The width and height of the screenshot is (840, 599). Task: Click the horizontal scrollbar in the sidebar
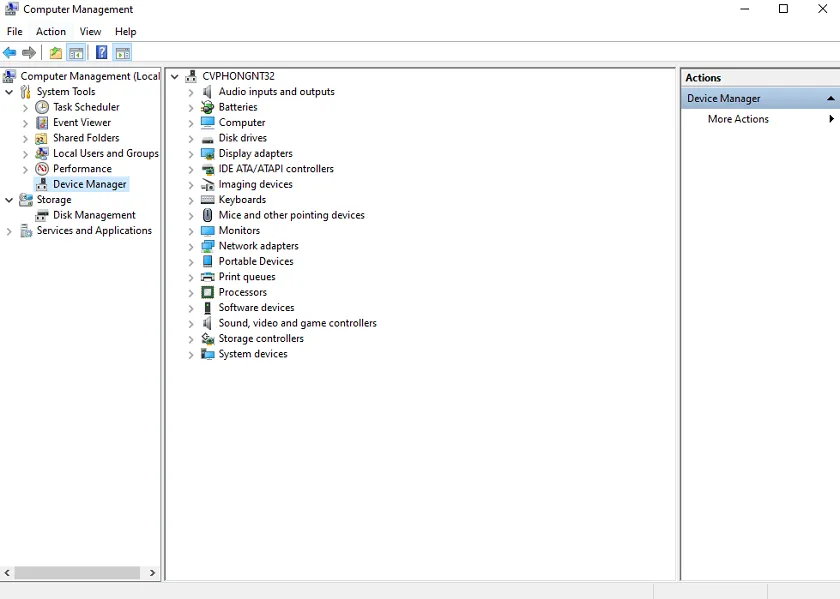80,572
